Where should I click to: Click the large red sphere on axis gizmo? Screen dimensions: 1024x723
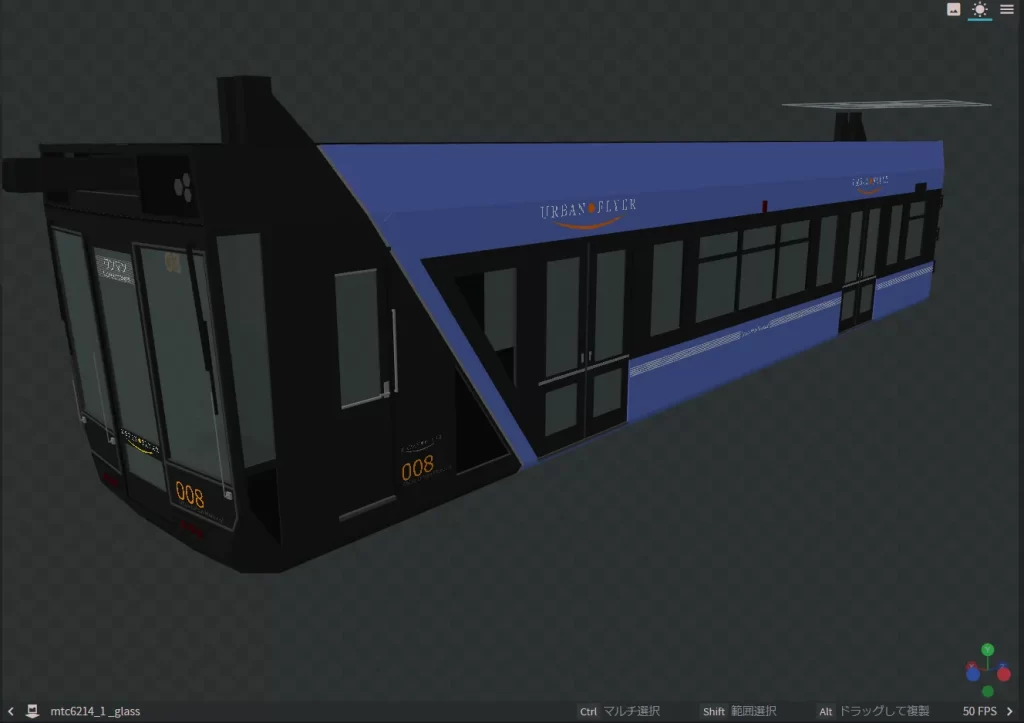[x=1003, y=674]
